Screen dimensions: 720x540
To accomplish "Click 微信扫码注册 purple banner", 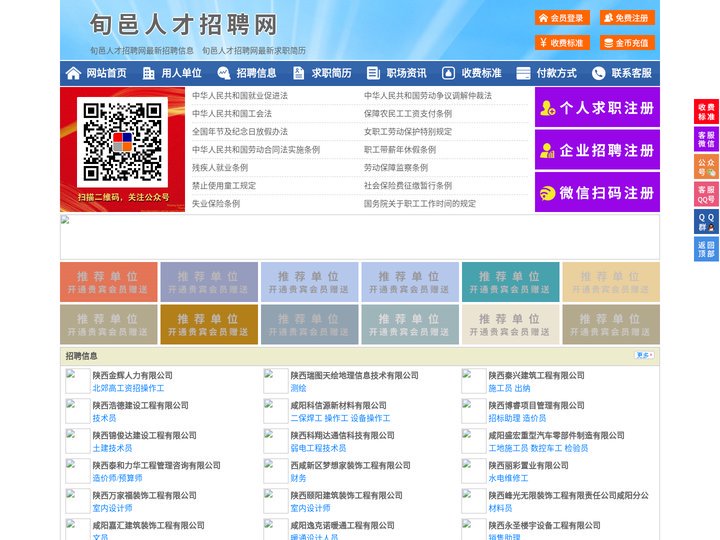I will pos(597,192).
